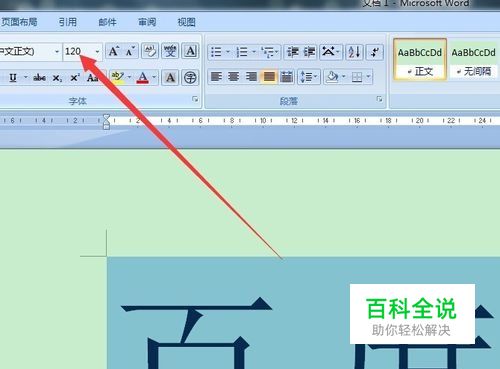500x369 pixels.
Task: Clear formatting with the eraser icon
Action: coord(150,51)
